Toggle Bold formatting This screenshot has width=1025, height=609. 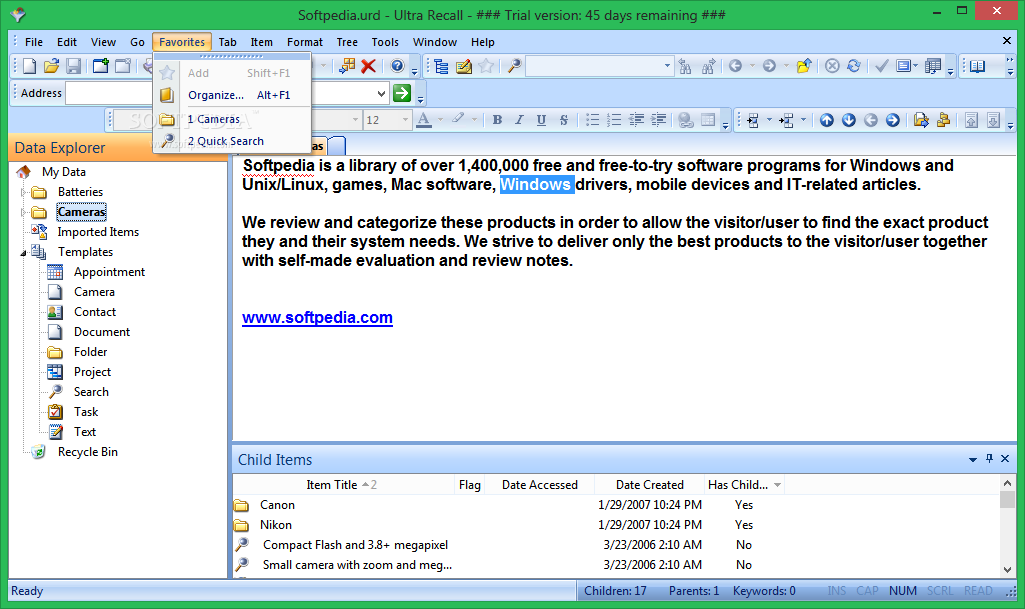(x=497, y=120)
